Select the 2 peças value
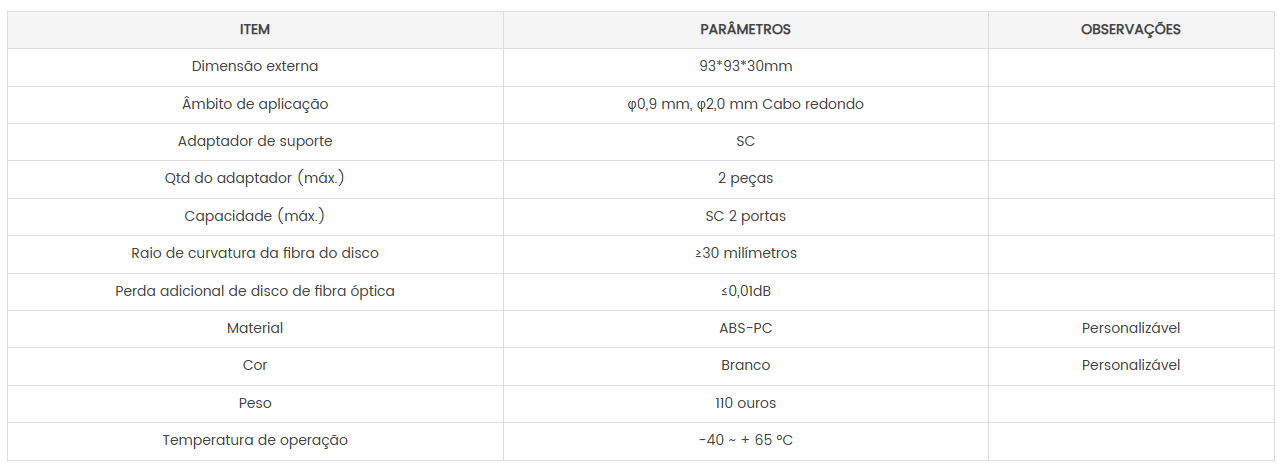This screenshot has height=468, width=1281. (x=745, y=178)
